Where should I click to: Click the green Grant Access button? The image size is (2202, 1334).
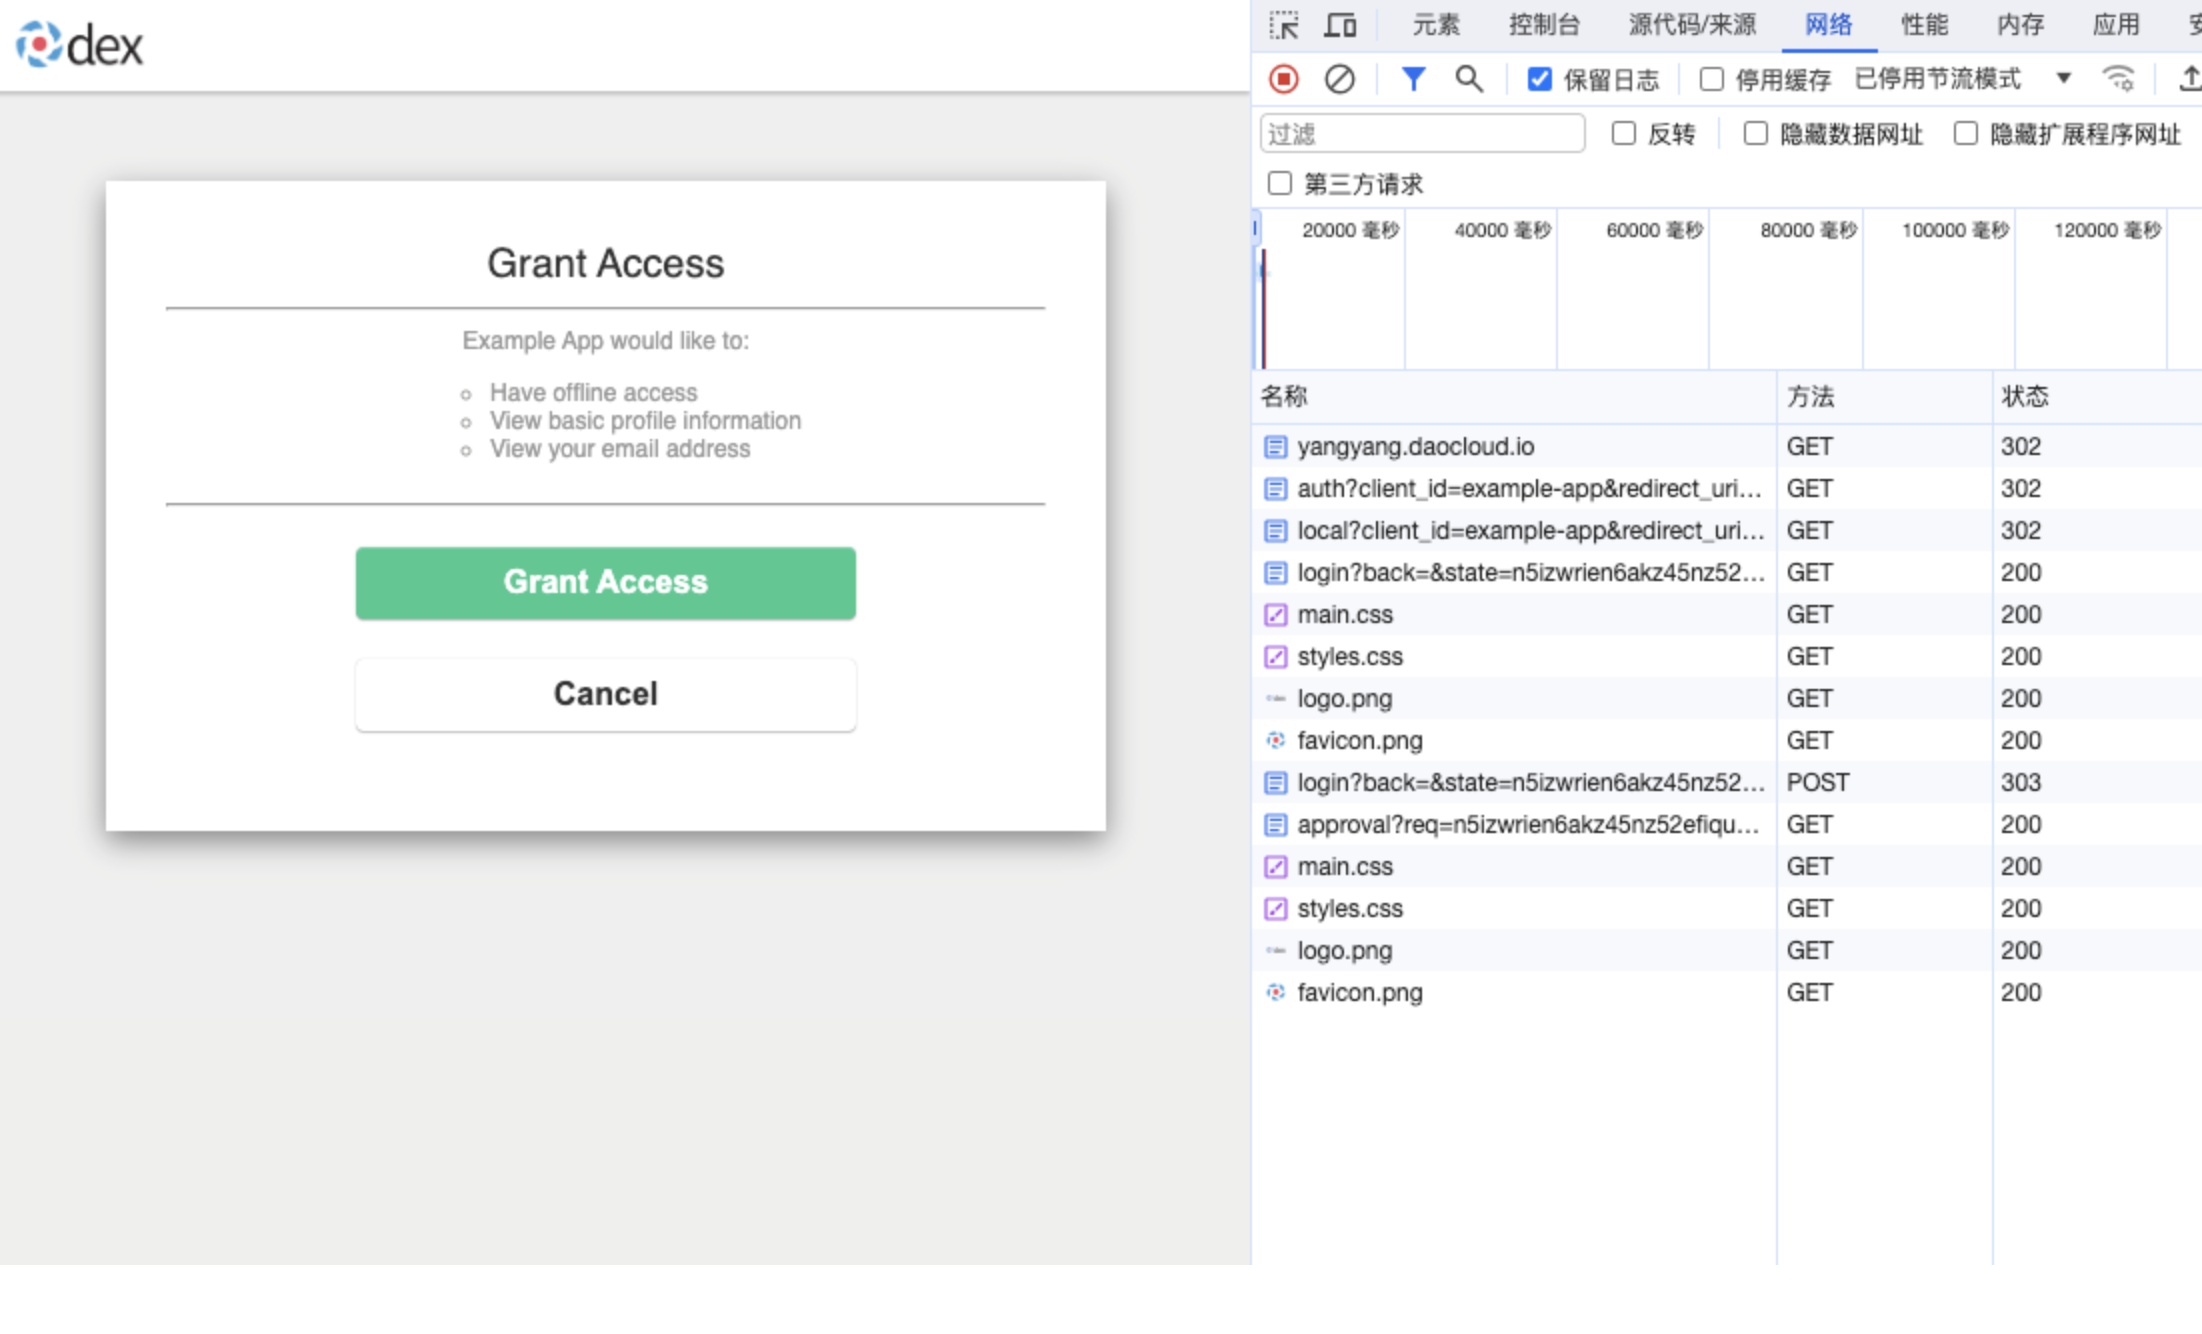coord(605,583)
